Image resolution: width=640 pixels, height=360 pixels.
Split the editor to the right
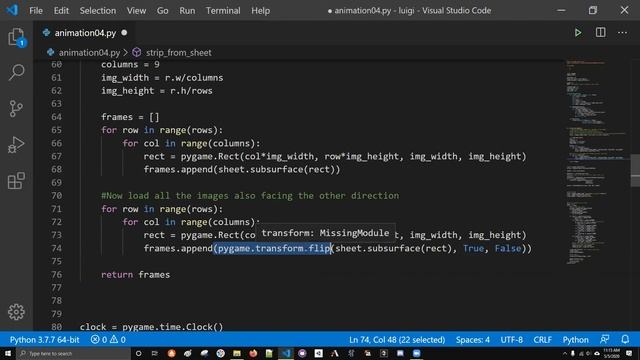(x=600, y=33)
